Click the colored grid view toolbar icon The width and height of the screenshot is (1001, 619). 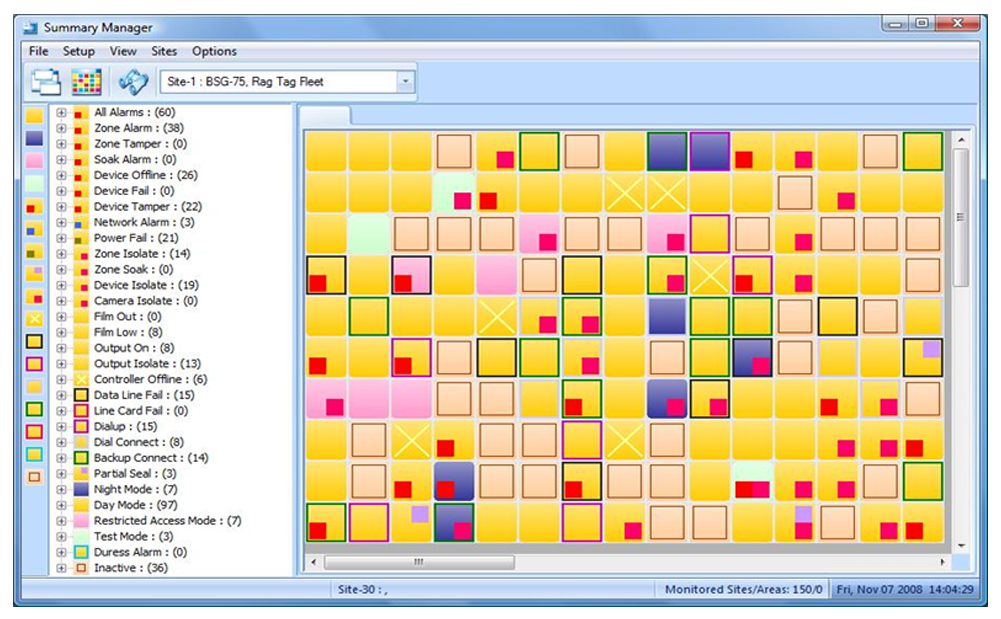click(86, 82)
